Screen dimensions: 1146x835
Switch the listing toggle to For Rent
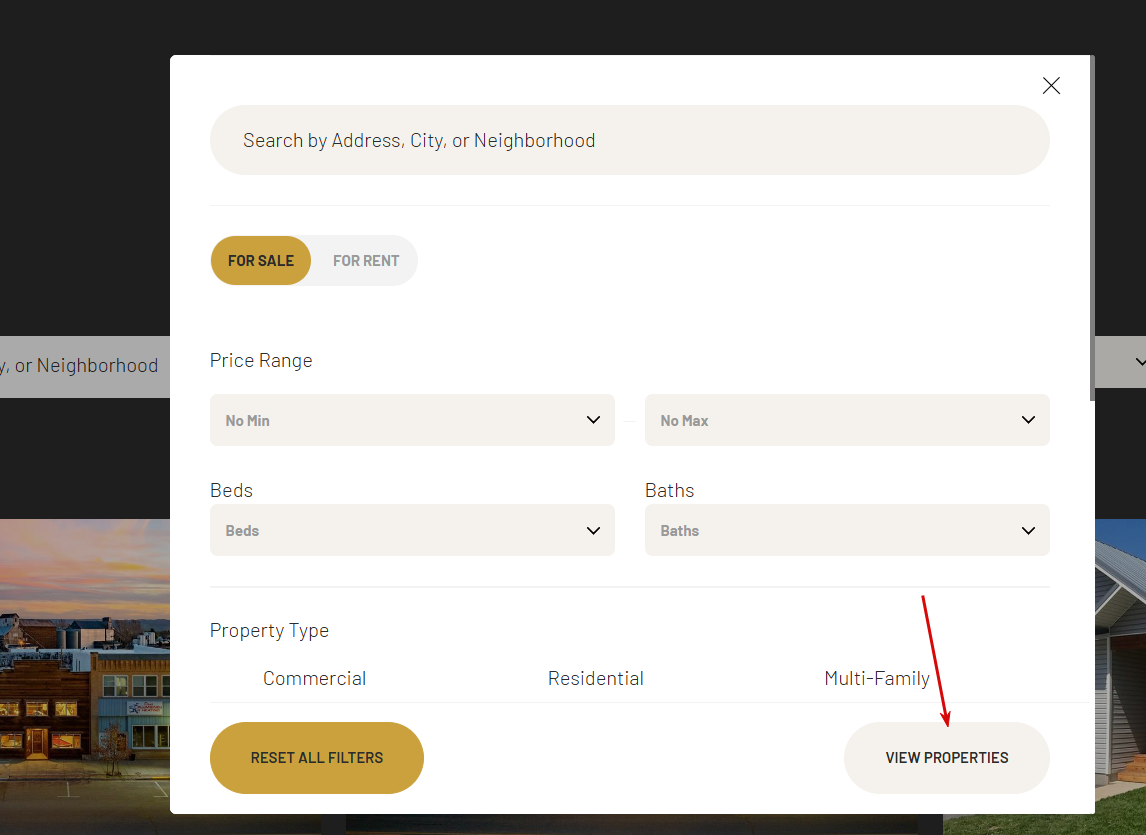tap(366, 260)
